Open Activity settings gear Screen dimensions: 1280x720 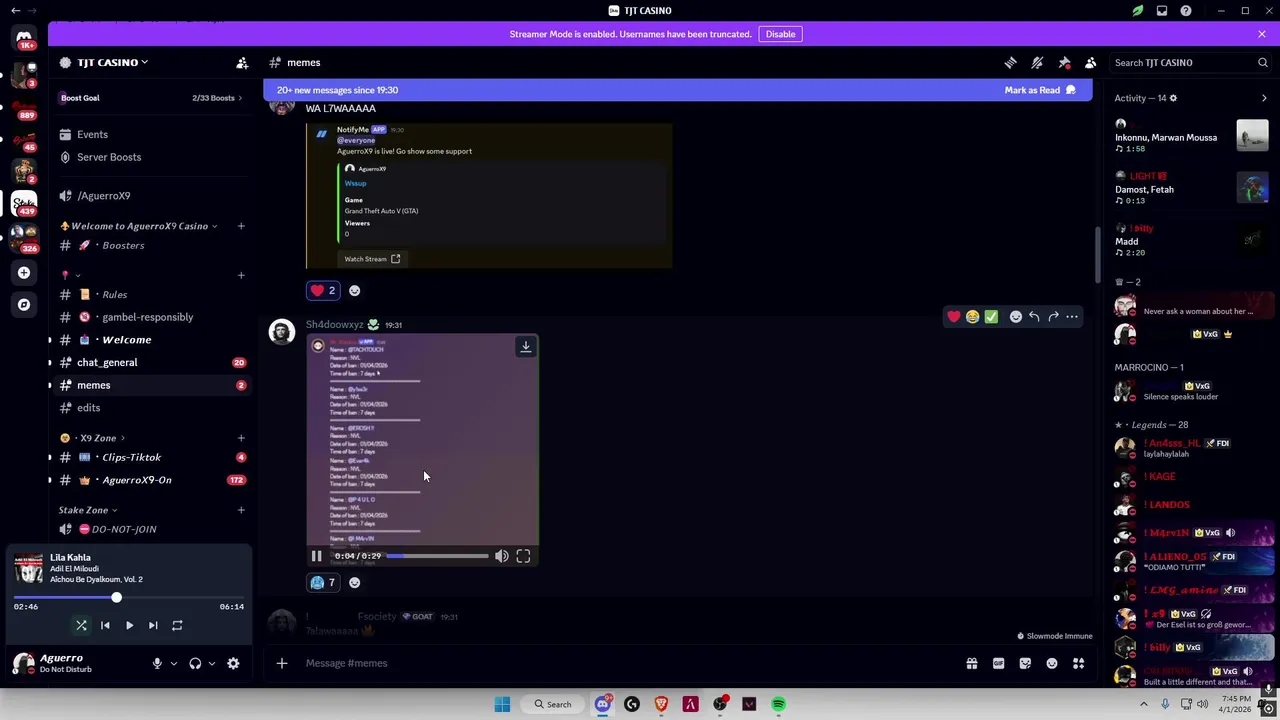pyautogui.click(x=1173, y=98)
